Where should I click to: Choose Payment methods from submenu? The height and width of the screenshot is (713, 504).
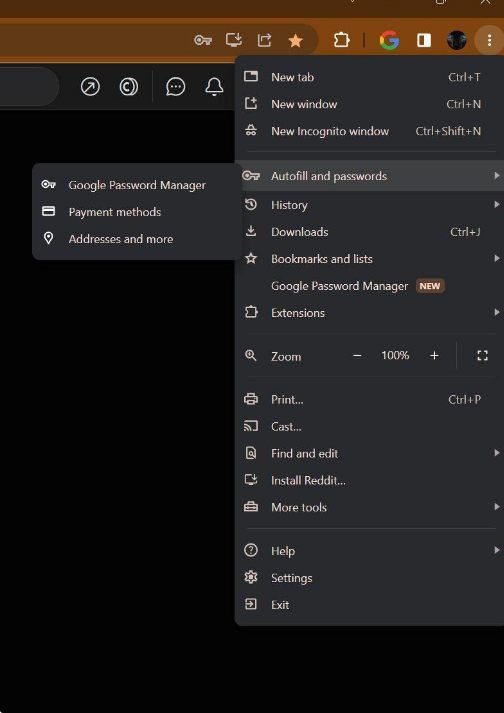point(136,212)
